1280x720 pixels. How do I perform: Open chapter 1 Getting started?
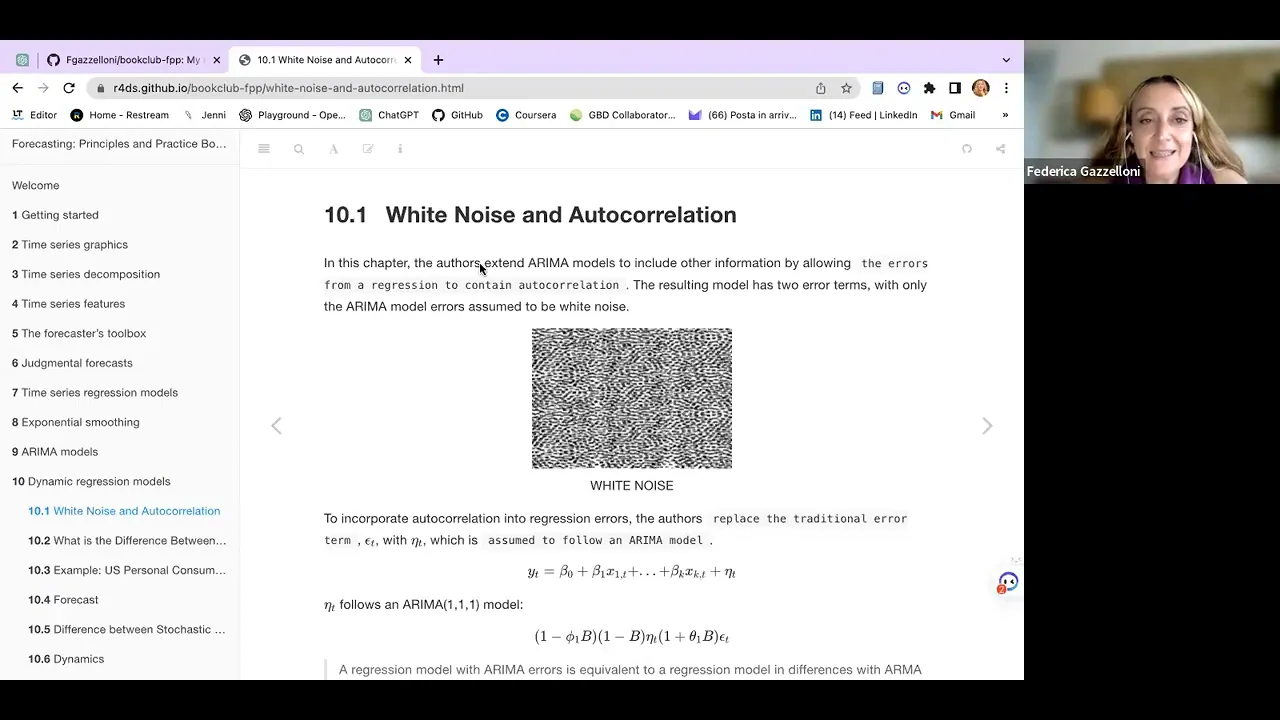55,215
